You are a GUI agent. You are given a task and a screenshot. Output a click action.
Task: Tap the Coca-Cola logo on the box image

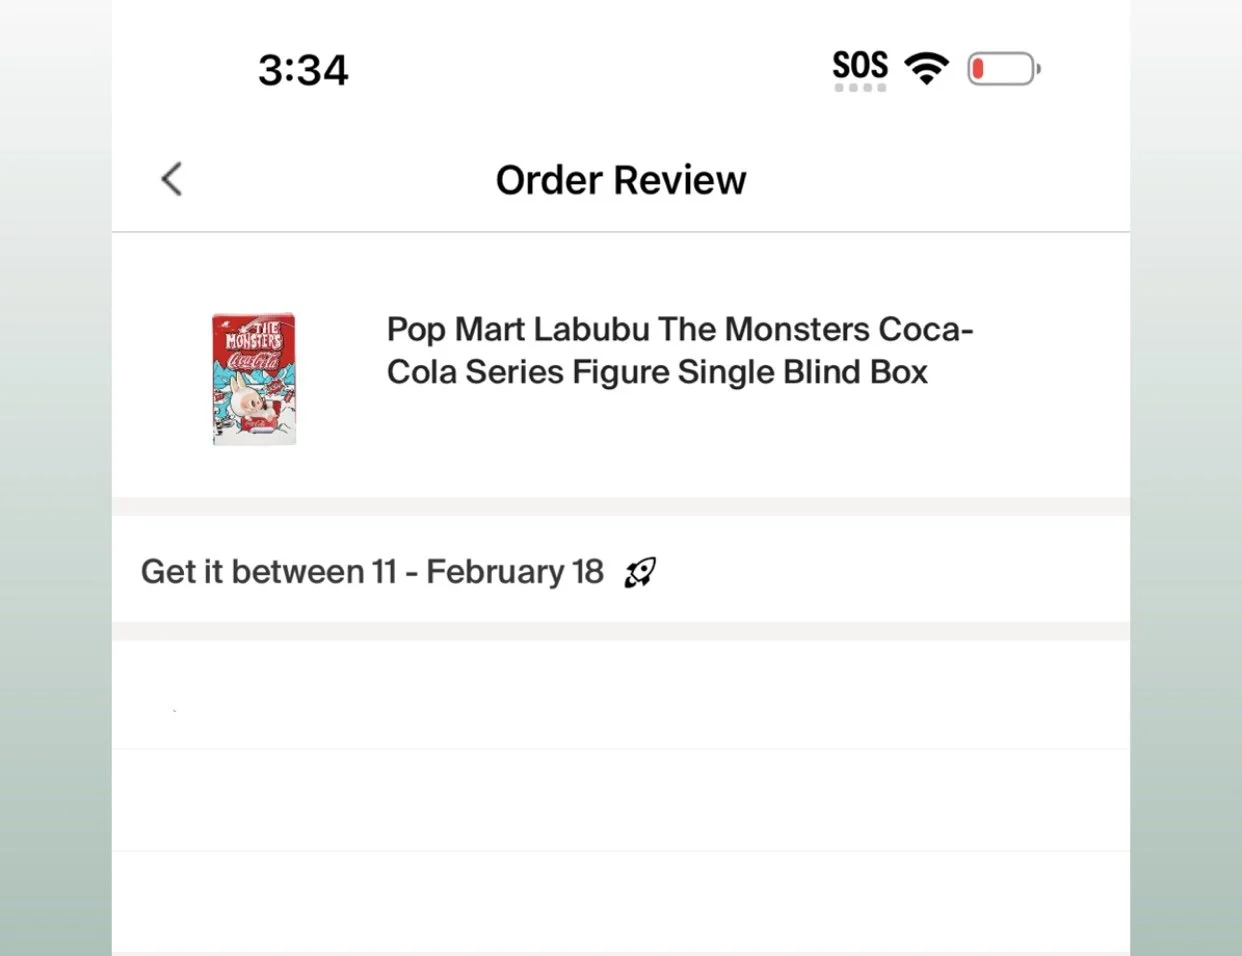(x=253, y=361)
